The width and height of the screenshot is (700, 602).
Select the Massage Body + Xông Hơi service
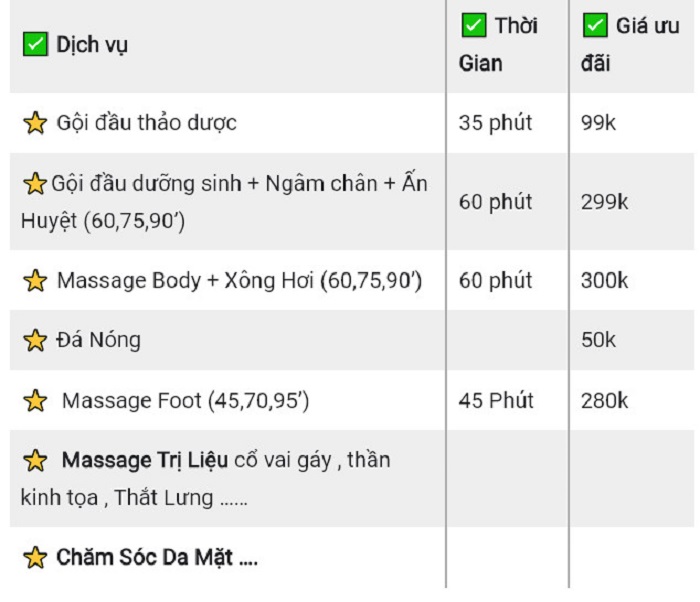(239, 281)
